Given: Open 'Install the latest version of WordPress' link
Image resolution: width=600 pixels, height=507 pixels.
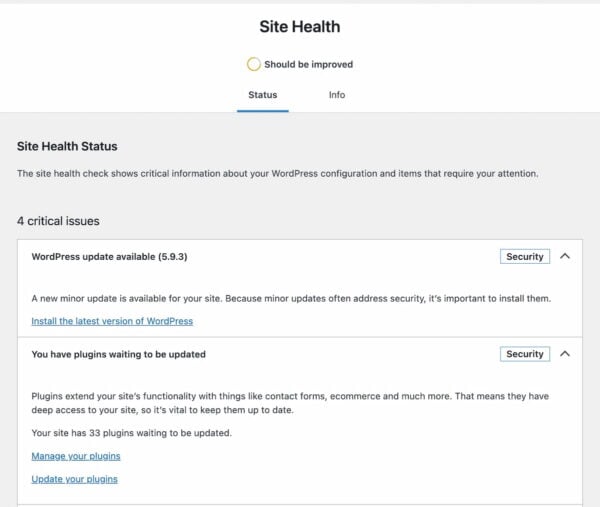Looking at the screenshot, I should pos(112,321).
